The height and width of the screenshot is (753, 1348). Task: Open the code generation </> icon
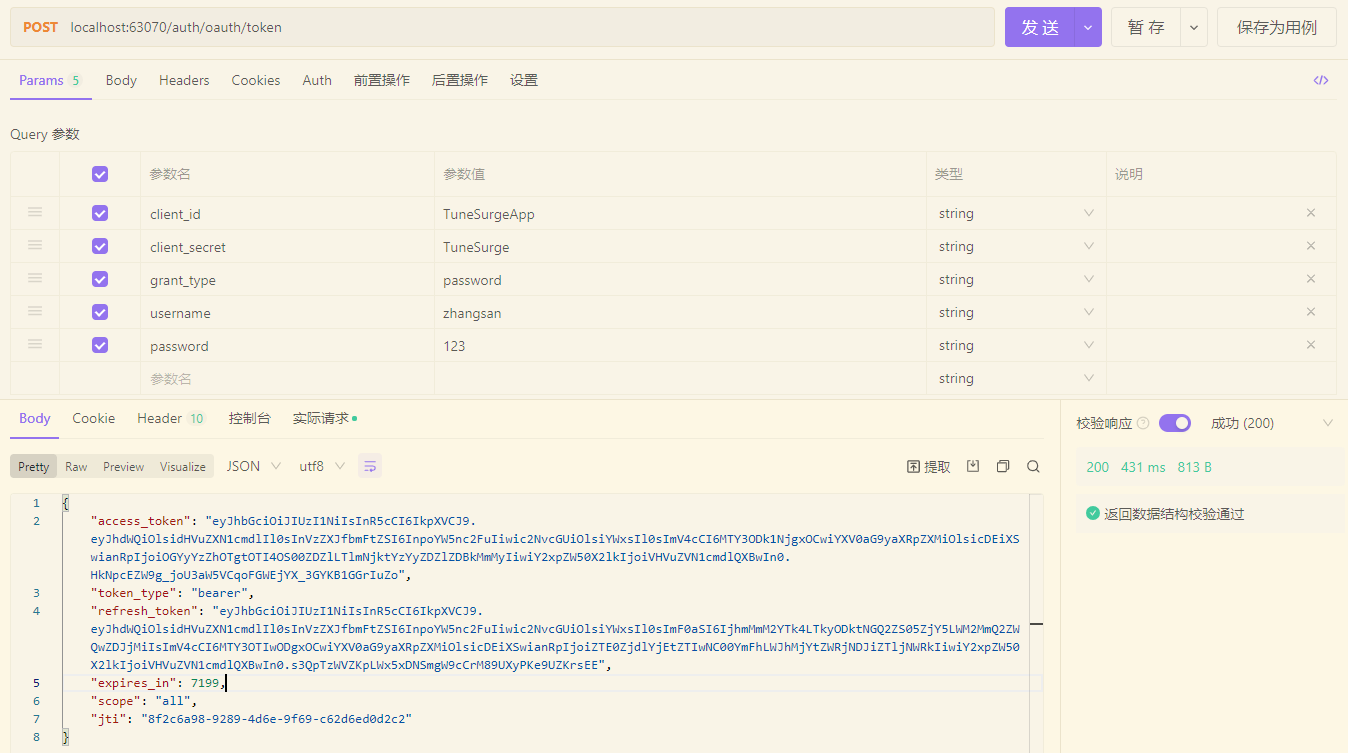1321,81
